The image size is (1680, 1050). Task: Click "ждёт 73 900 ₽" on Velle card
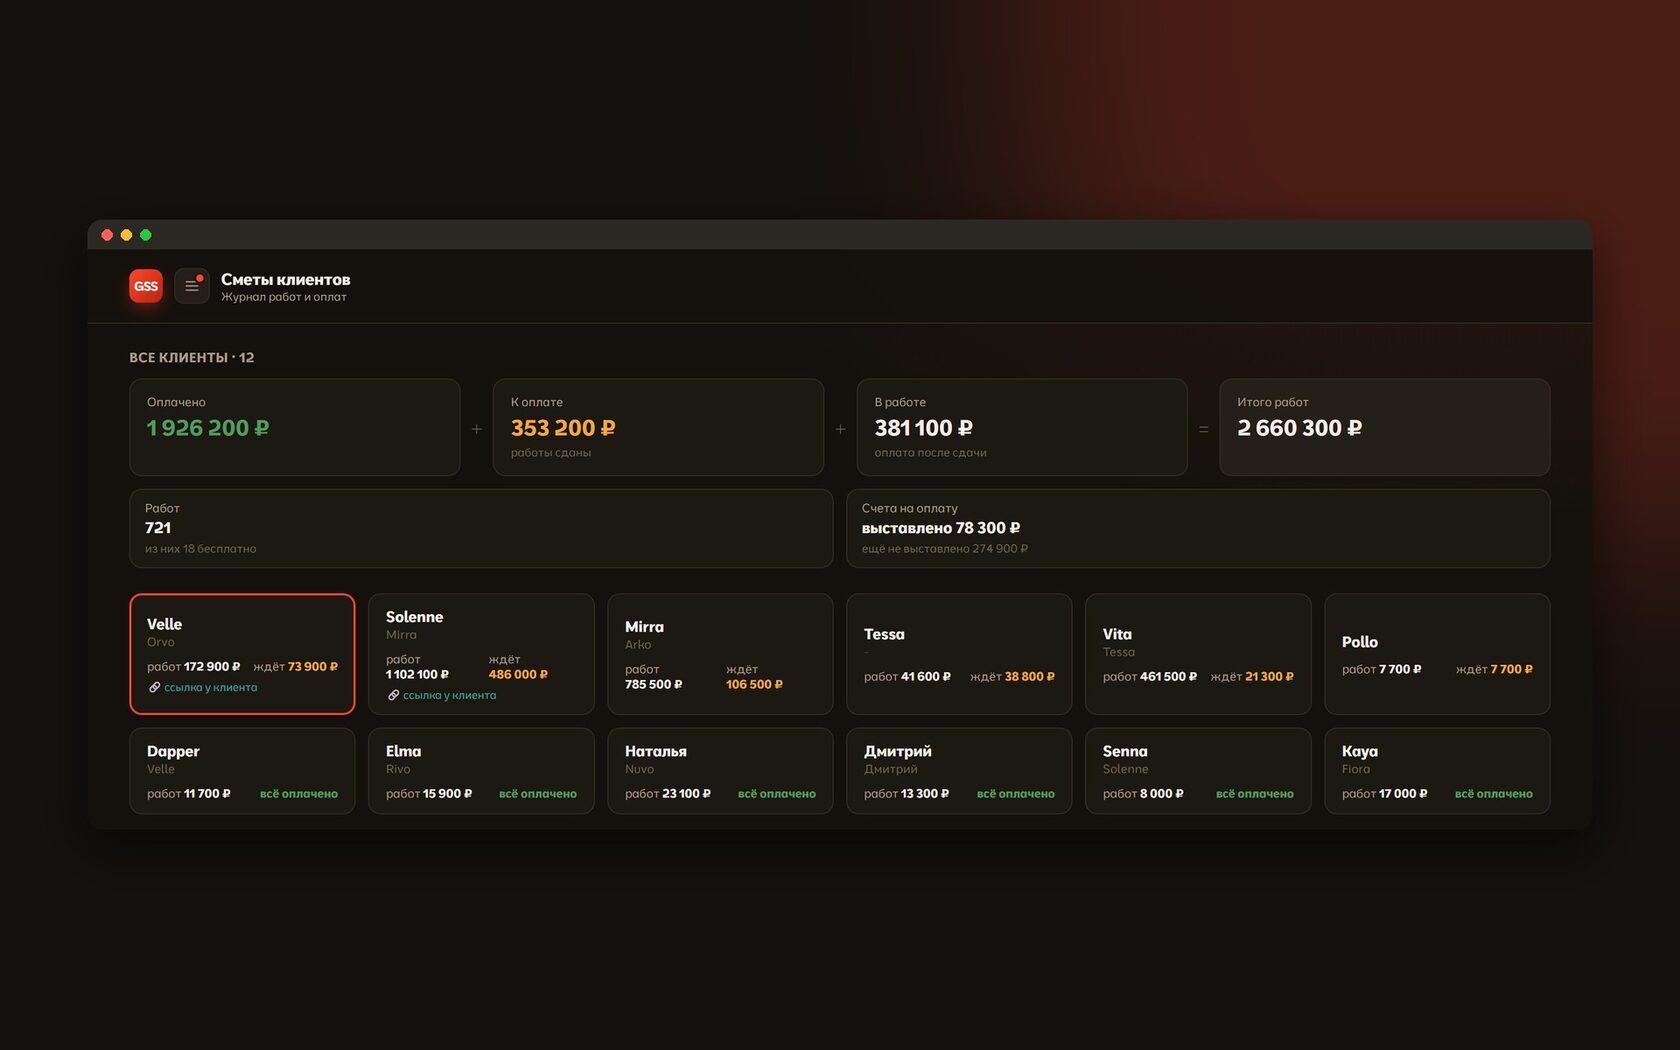[296, 666]
